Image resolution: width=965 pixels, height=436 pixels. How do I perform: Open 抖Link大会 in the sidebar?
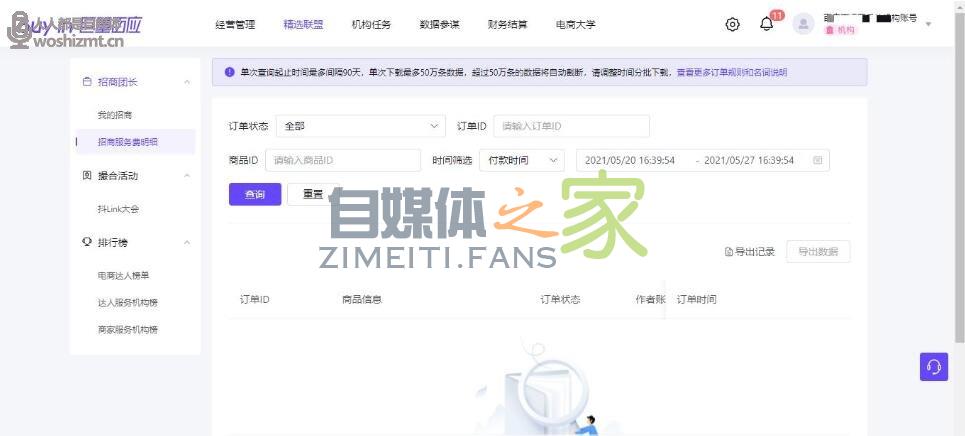point(118,209)
